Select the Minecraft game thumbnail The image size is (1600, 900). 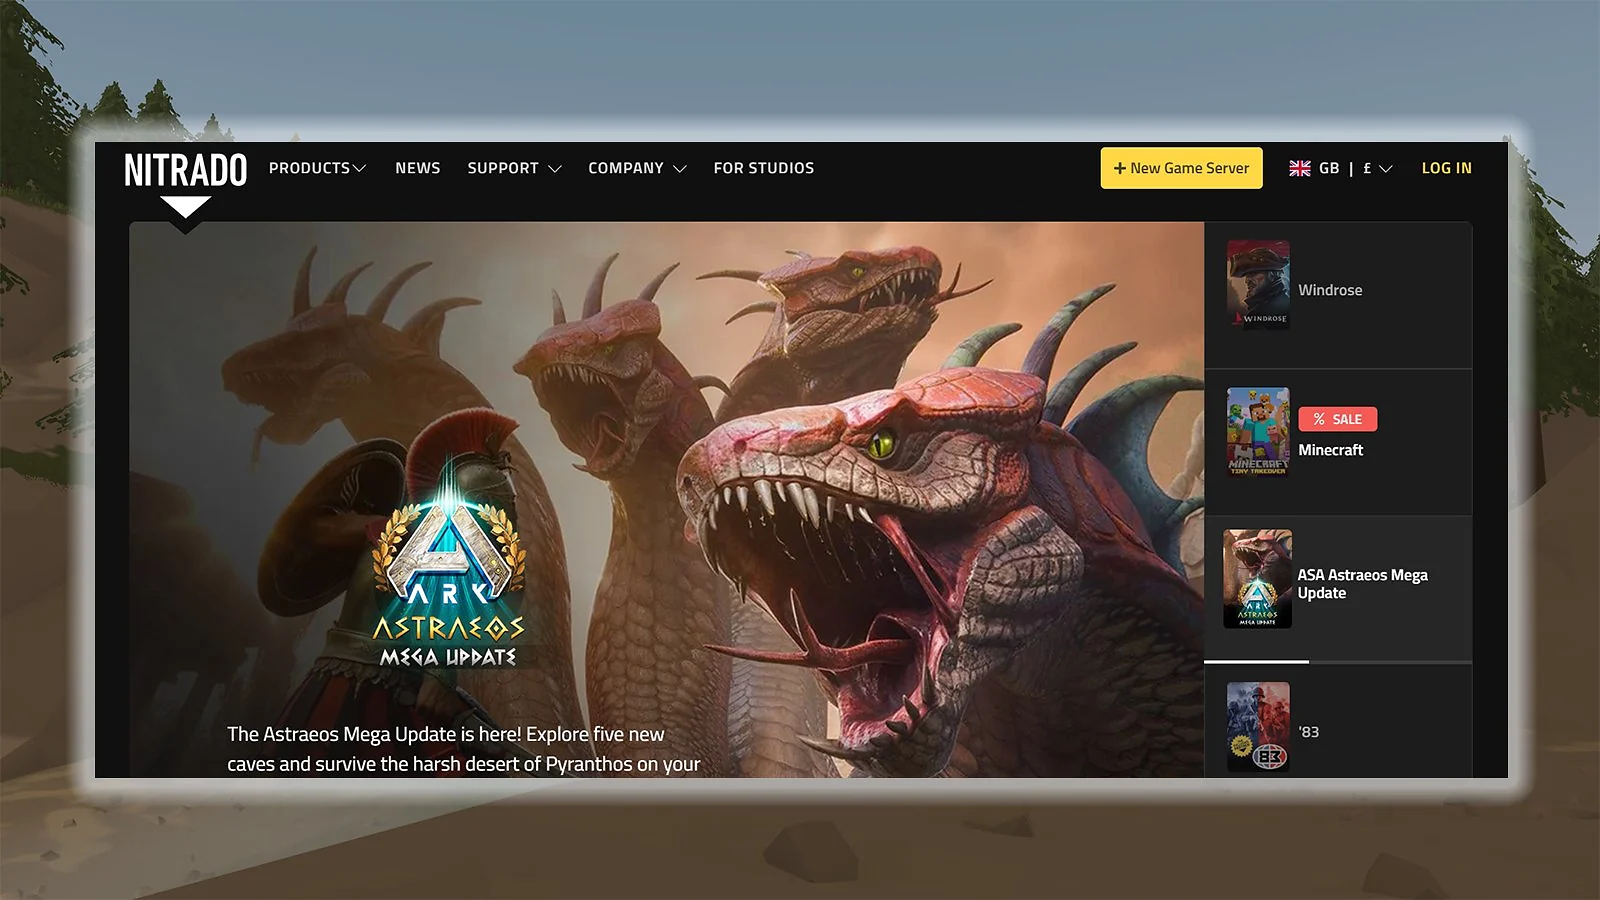point(1258,432)
